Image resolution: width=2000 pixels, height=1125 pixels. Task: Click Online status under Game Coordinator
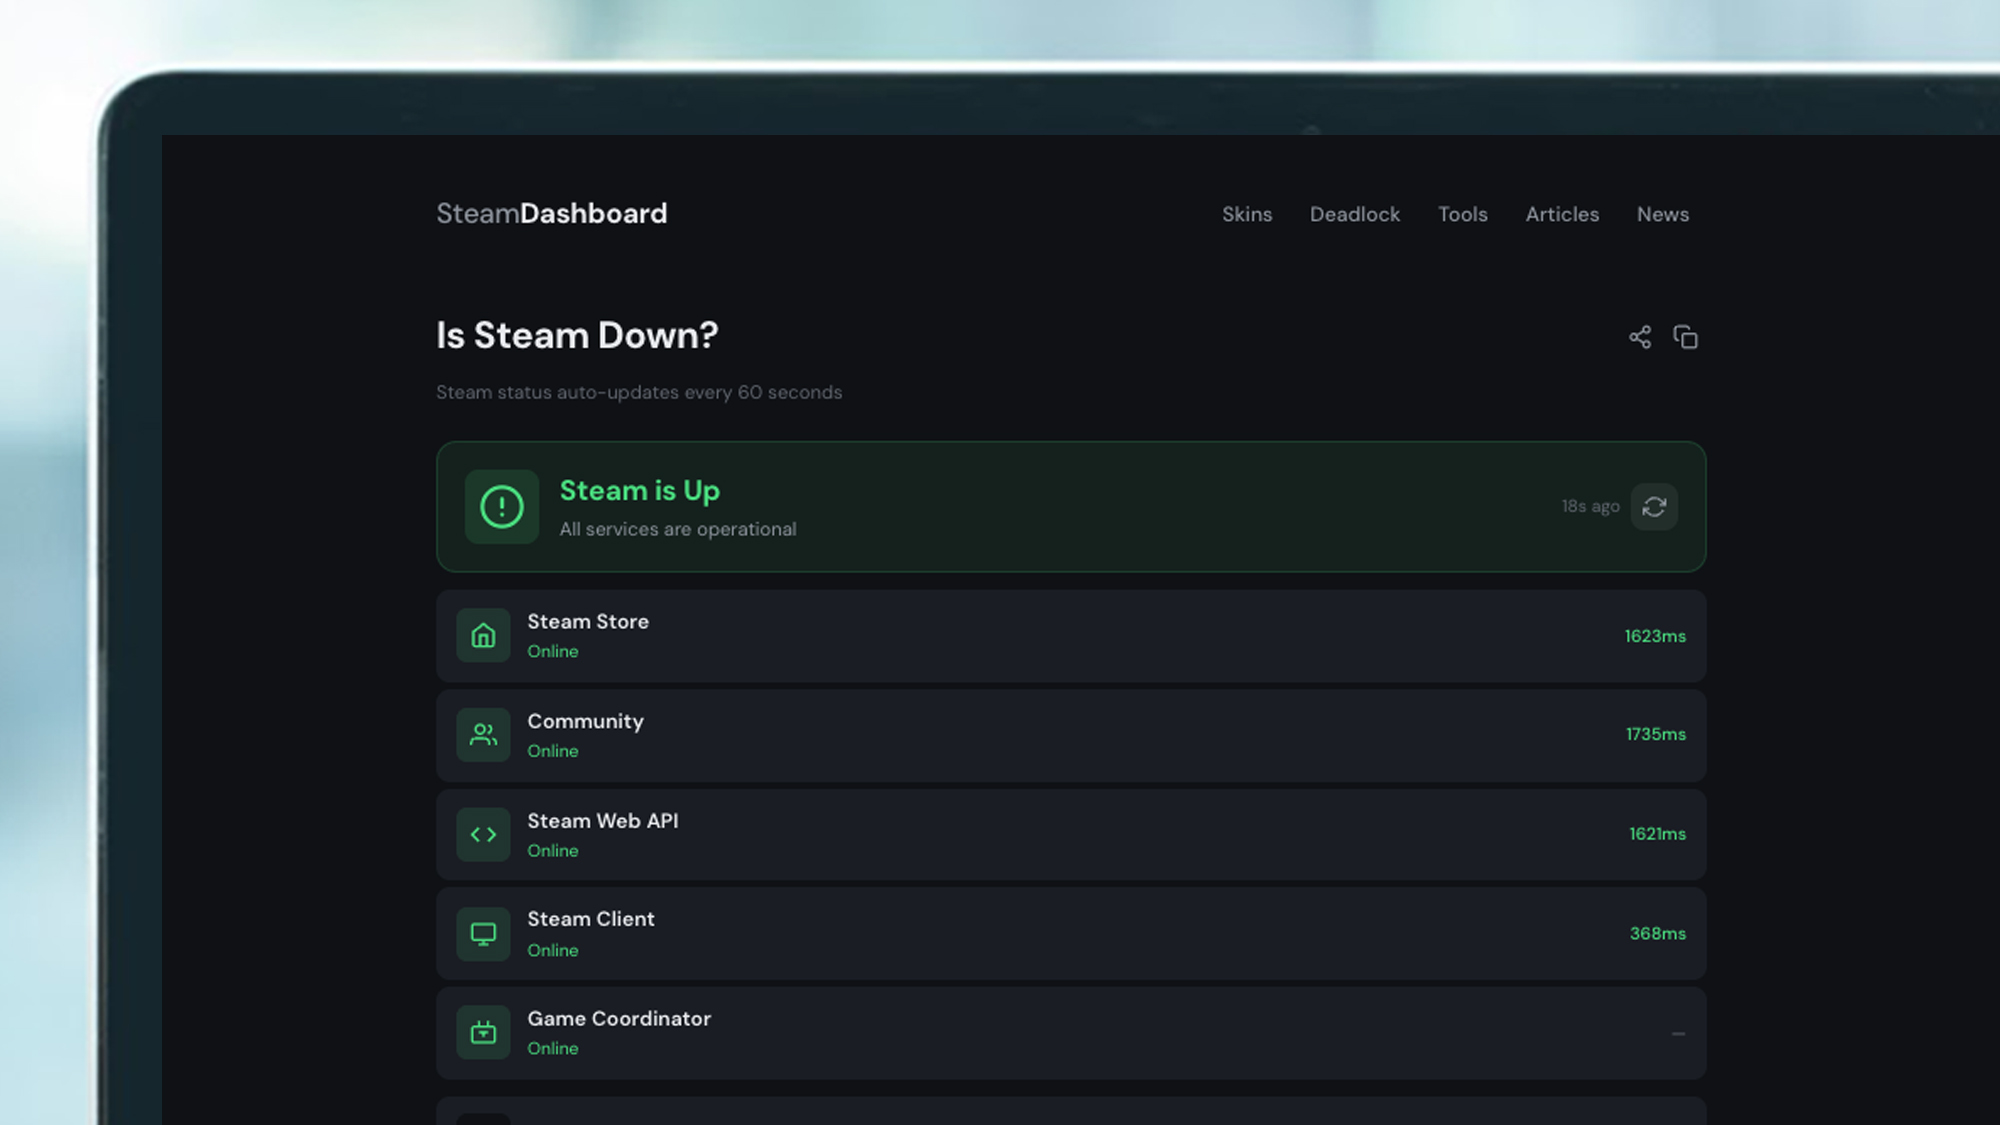coord(552,1048)
